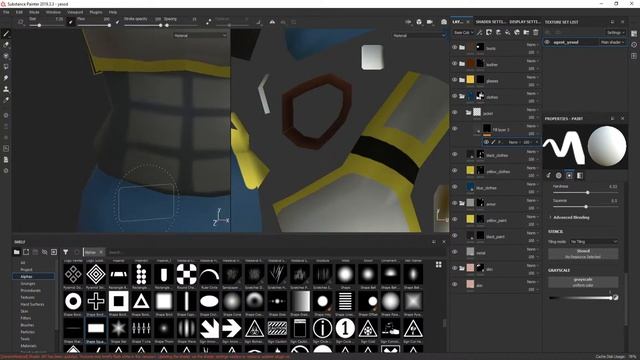Click the add mask icon in Layers toolbar
This screenshot has width=640, height=360.
coord(489,32)
